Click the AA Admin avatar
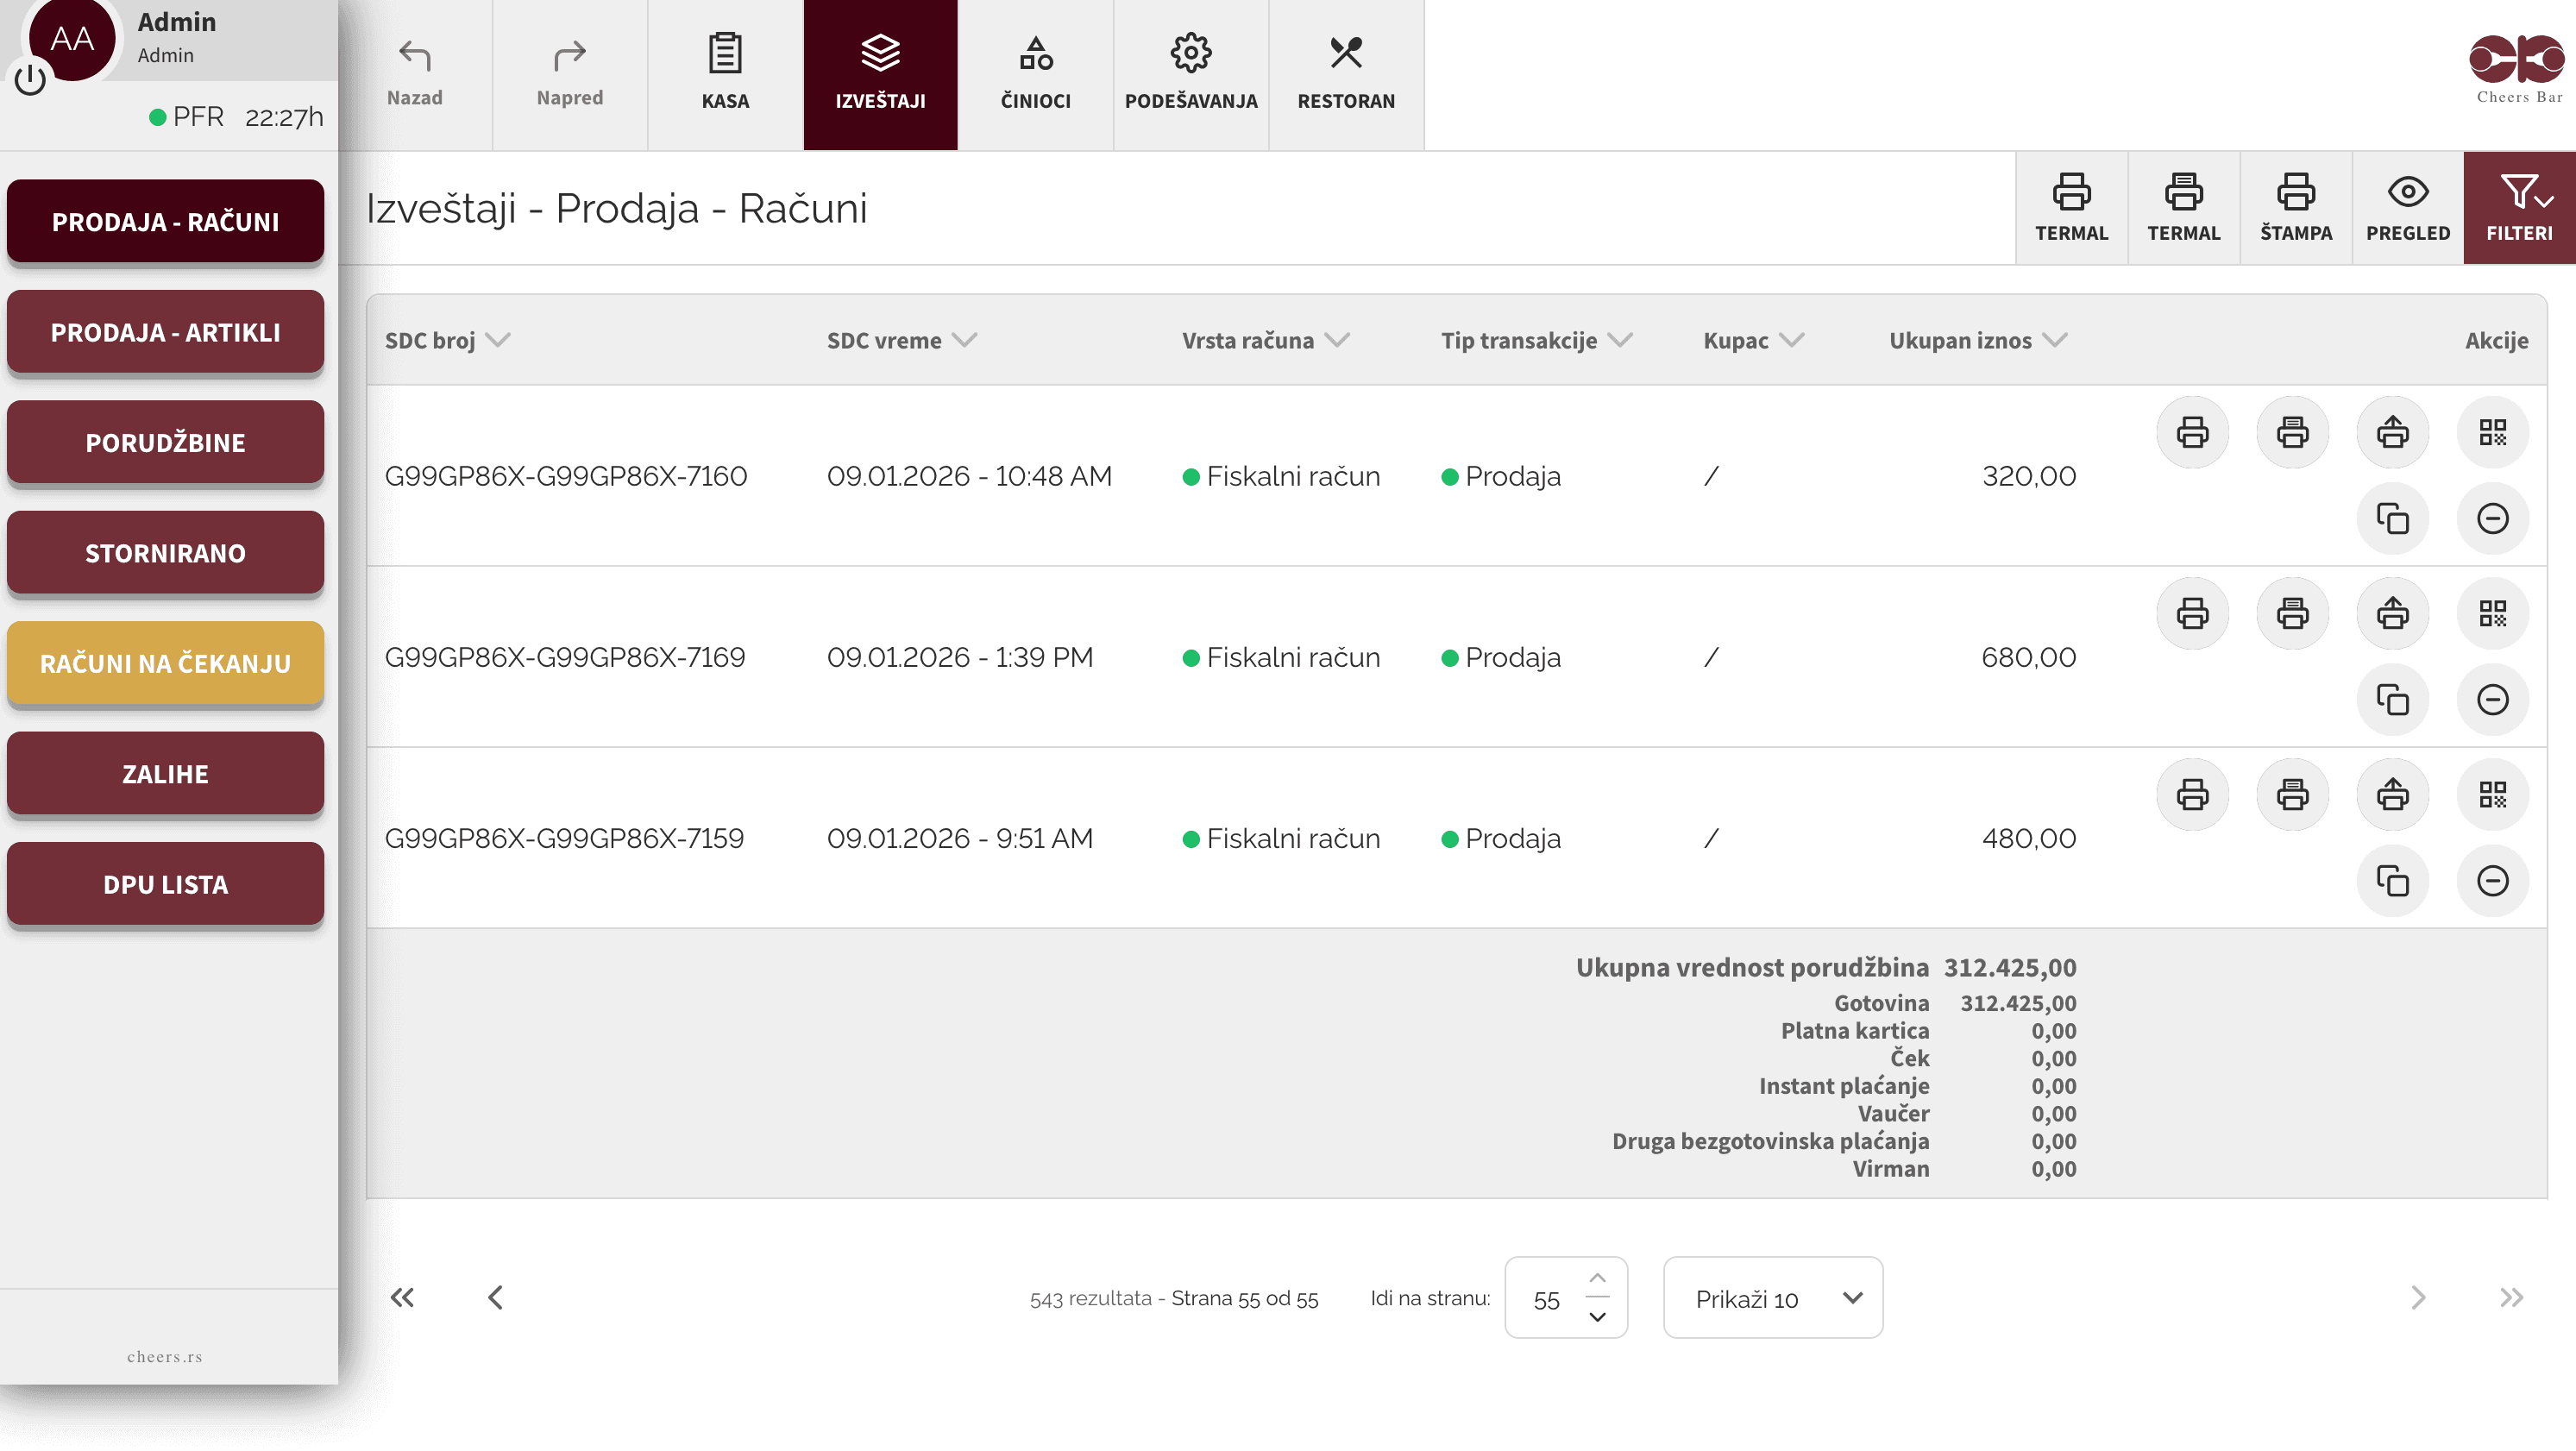This screenshot has height=1451, width=2576. (x=72, y=38)
